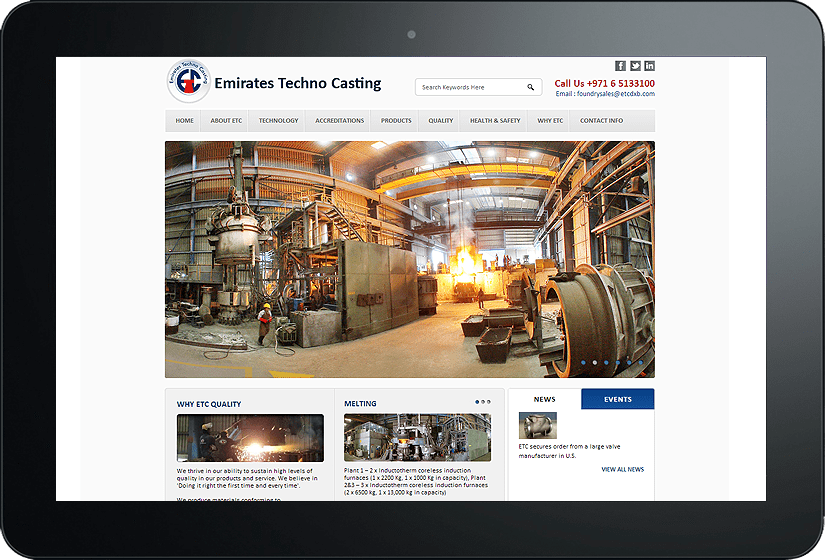Open the Contact Info page
825x560 pixels.
tap(601, 121)
